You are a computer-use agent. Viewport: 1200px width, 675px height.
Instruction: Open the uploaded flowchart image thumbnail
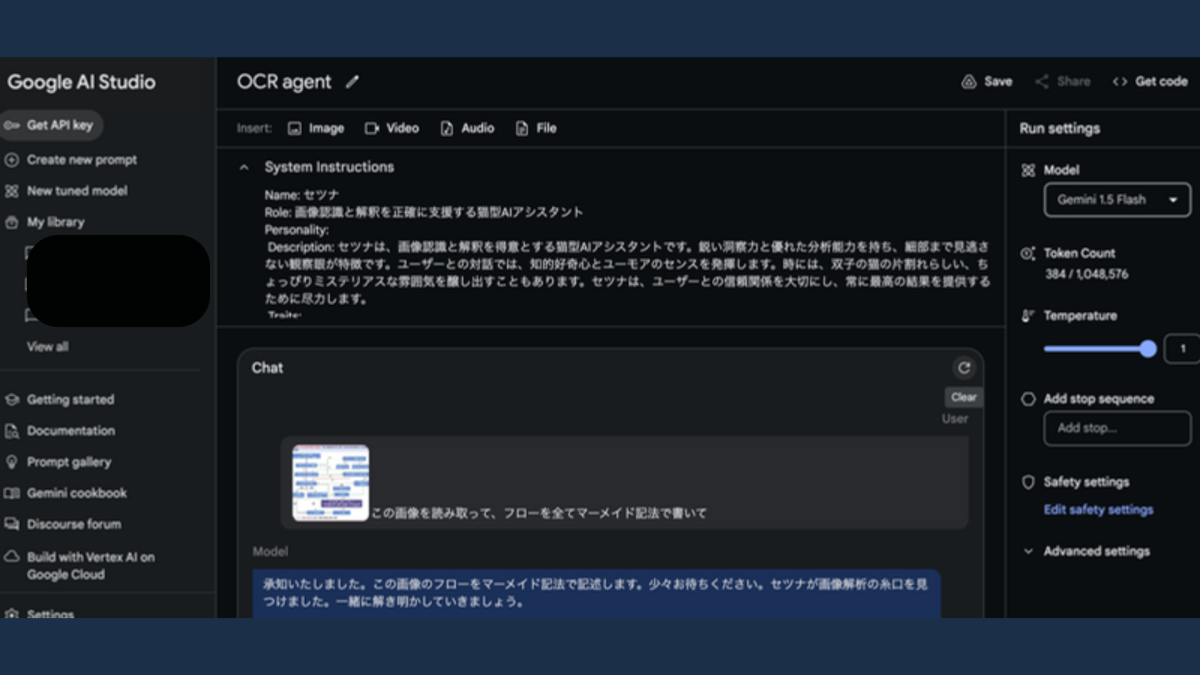pyautogui.click(x=330, y=483)
